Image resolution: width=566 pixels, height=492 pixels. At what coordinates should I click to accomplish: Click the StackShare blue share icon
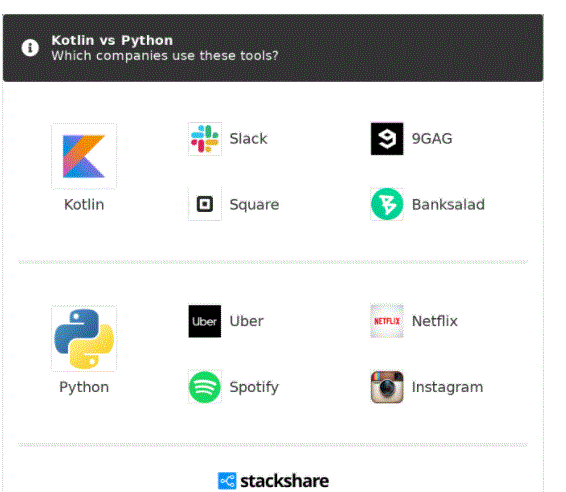click(227, 481)
